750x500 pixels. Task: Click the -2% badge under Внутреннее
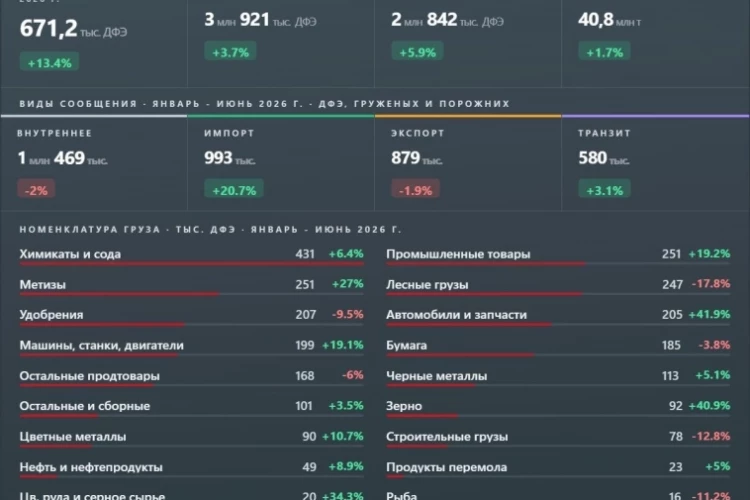[36, 189]
